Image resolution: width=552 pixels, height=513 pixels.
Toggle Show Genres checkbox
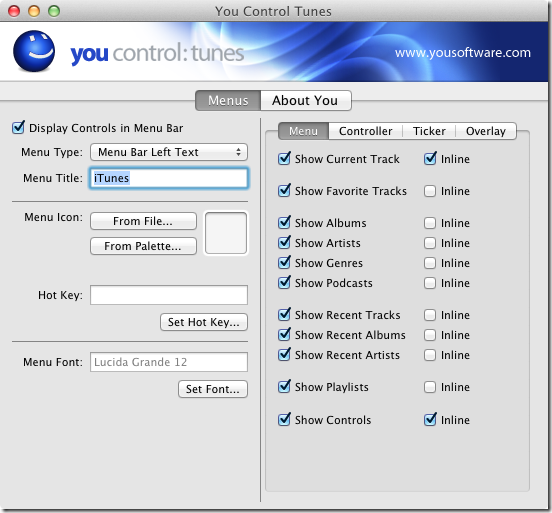coord(284,263)
